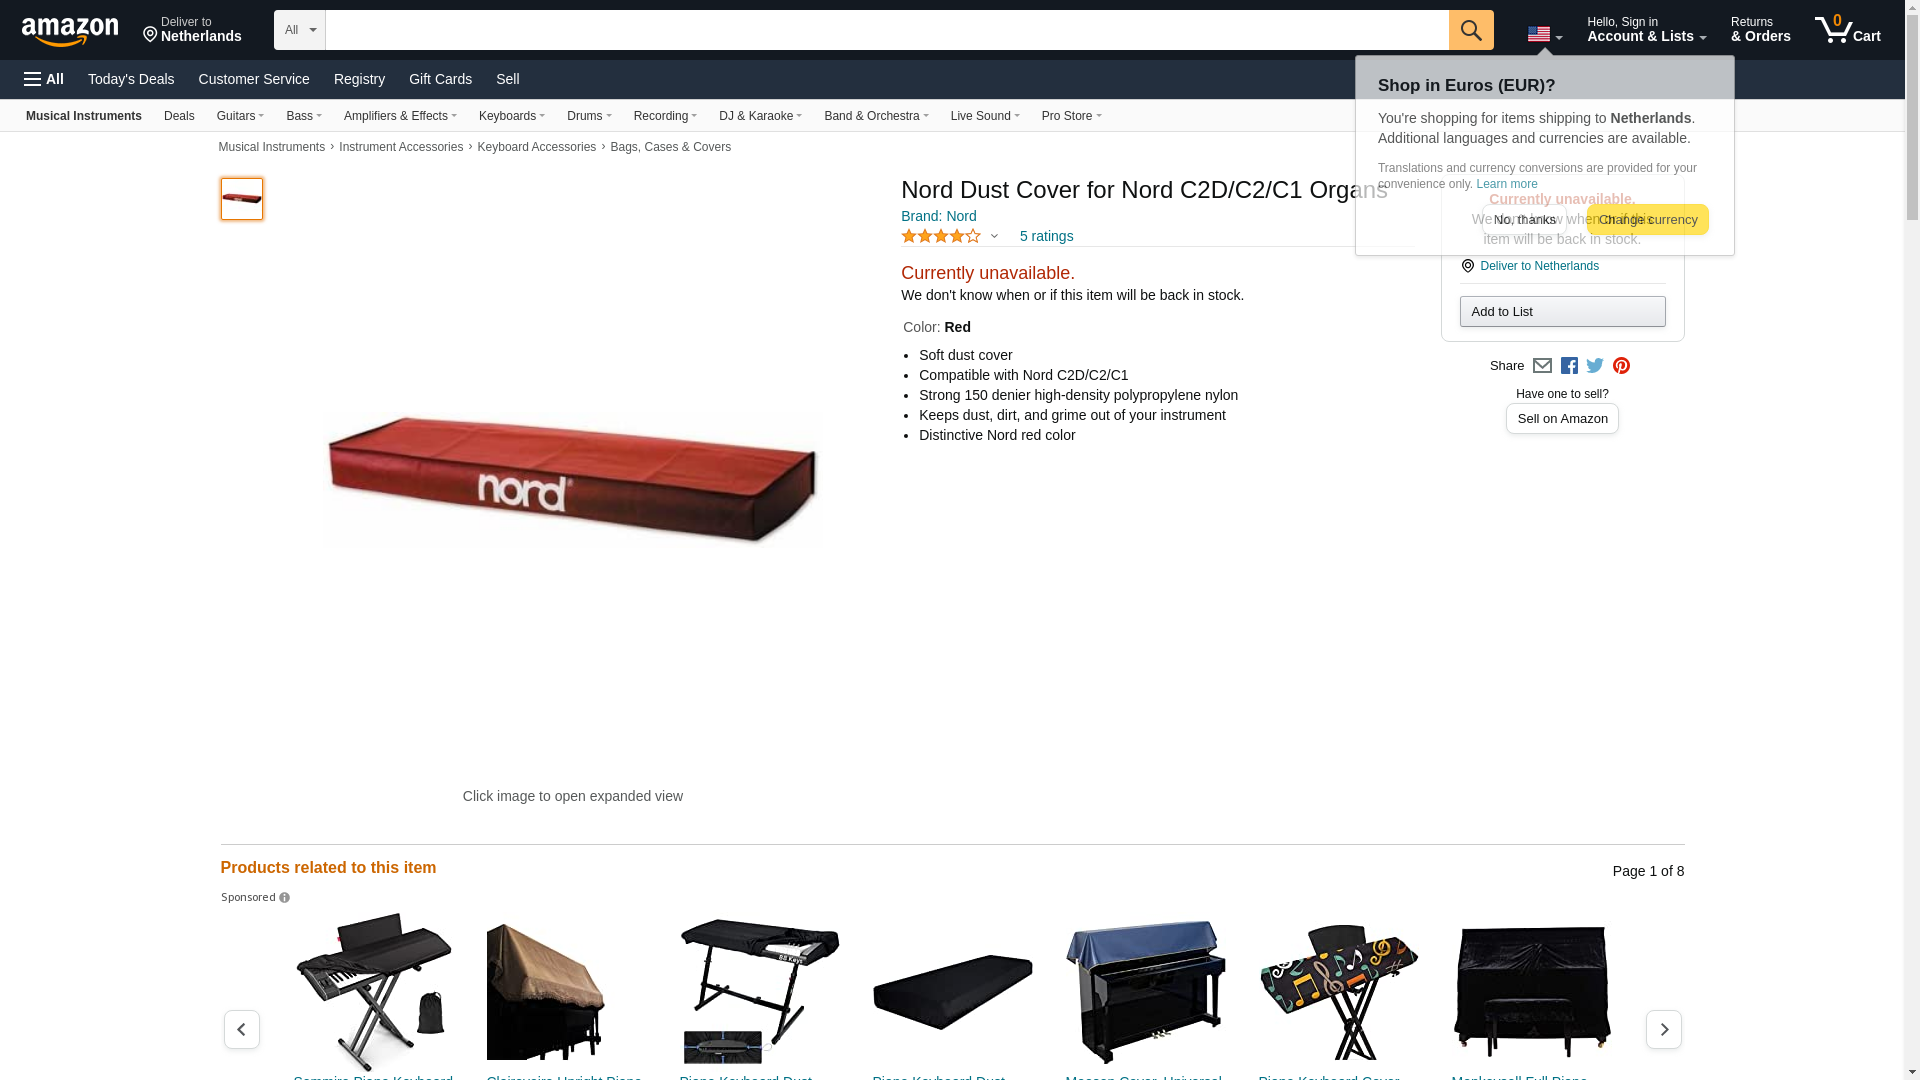The height and width of the screenshot is (1080, 1920).
Task: Click the Sell on Amazon button
Action: tap(1562, 419)
